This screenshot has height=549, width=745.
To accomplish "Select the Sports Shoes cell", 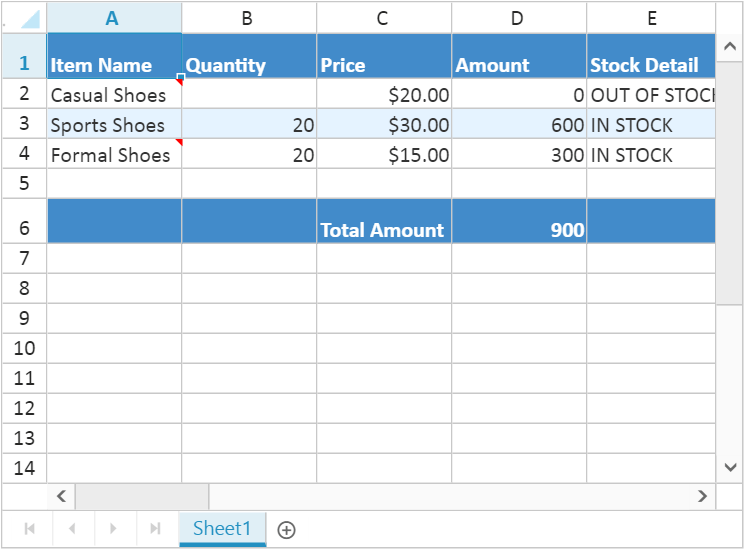I will click(x=114, y=124).
